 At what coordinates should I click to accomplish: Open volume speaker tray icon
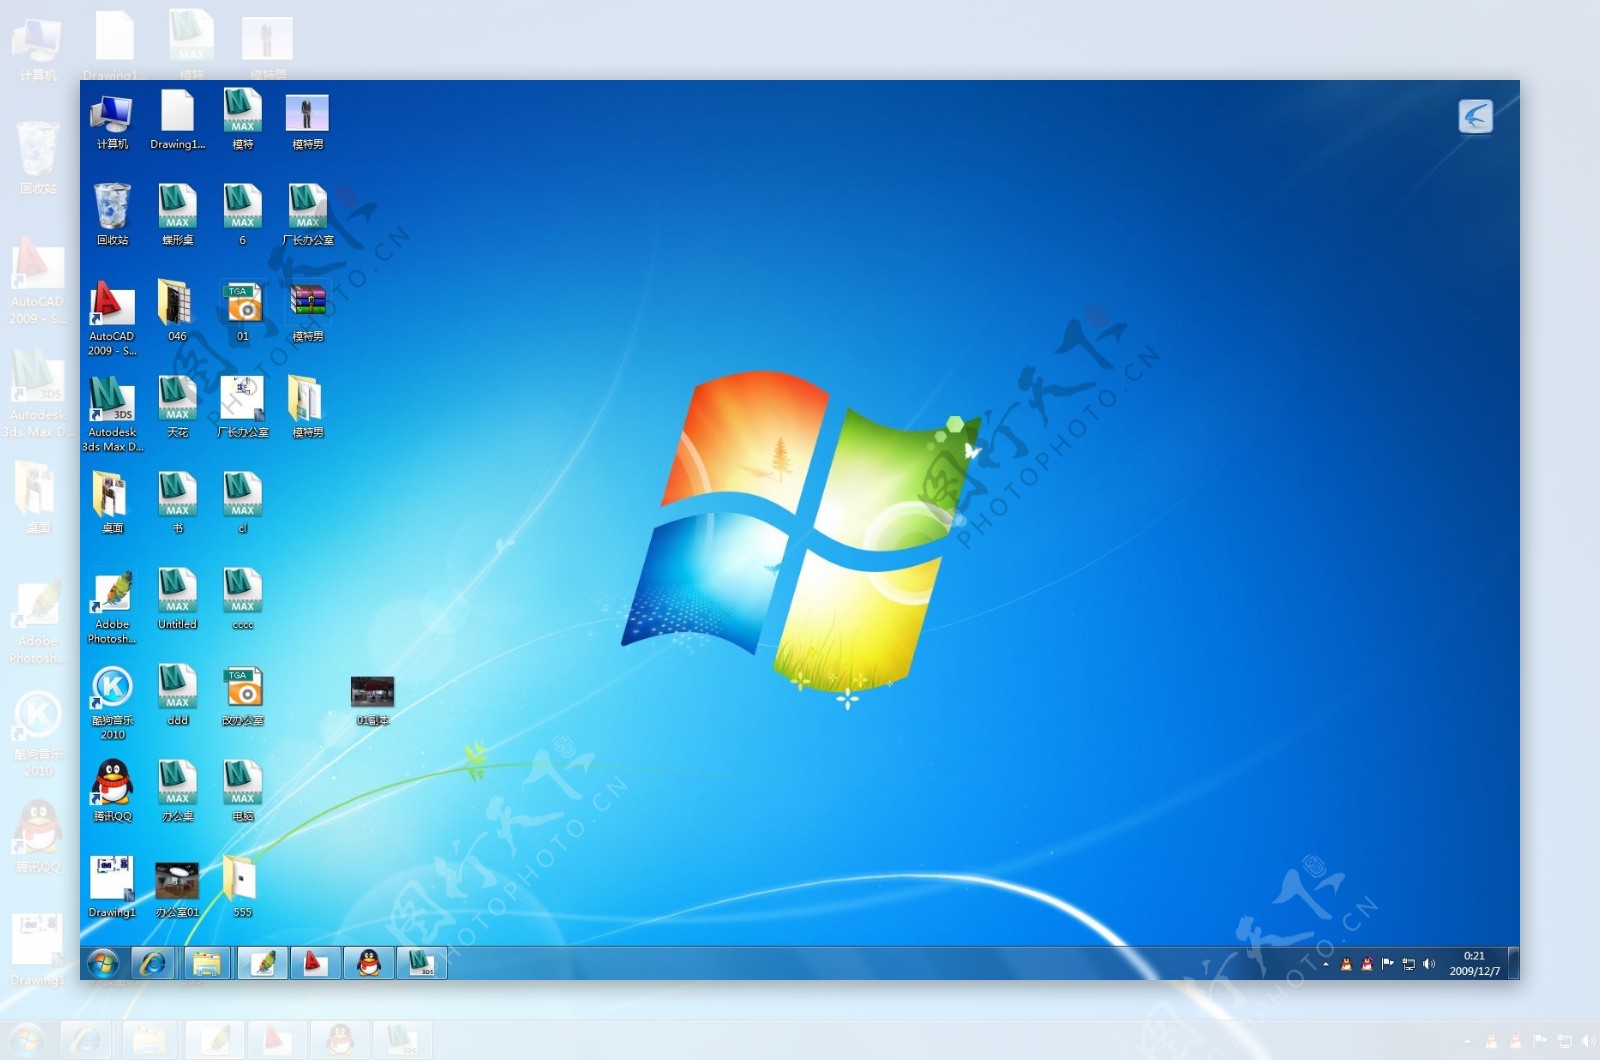[1428, 964]
